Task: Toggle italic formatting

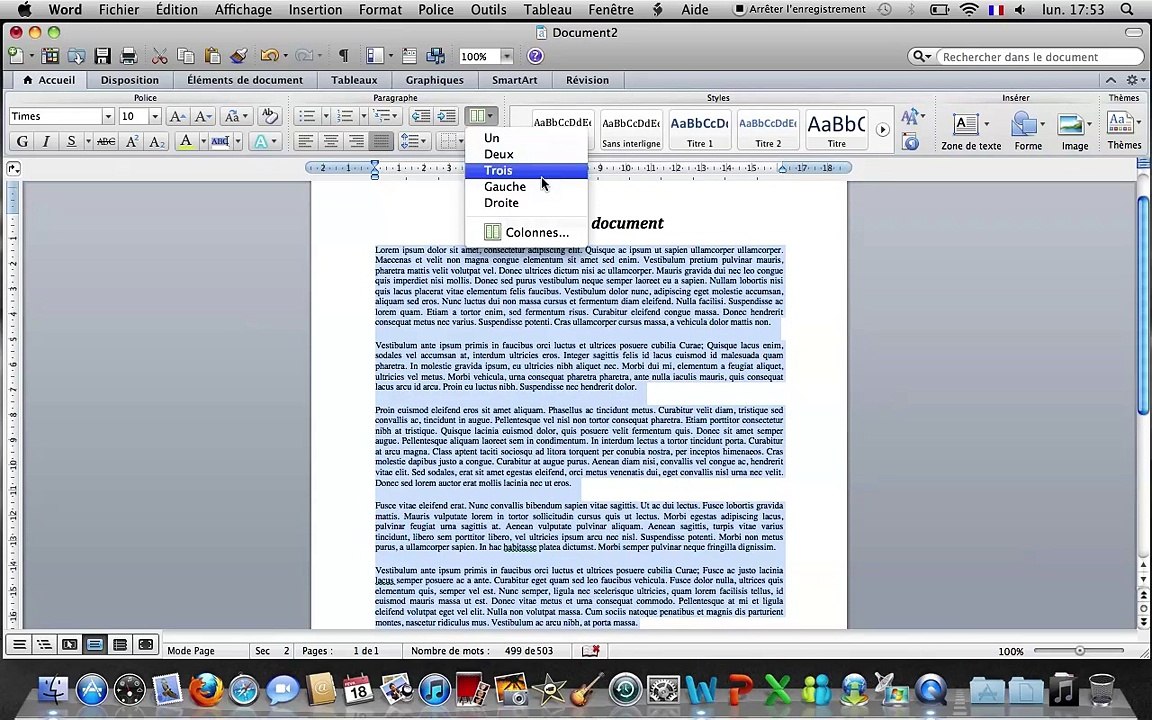Action: [x=46, y=141]
